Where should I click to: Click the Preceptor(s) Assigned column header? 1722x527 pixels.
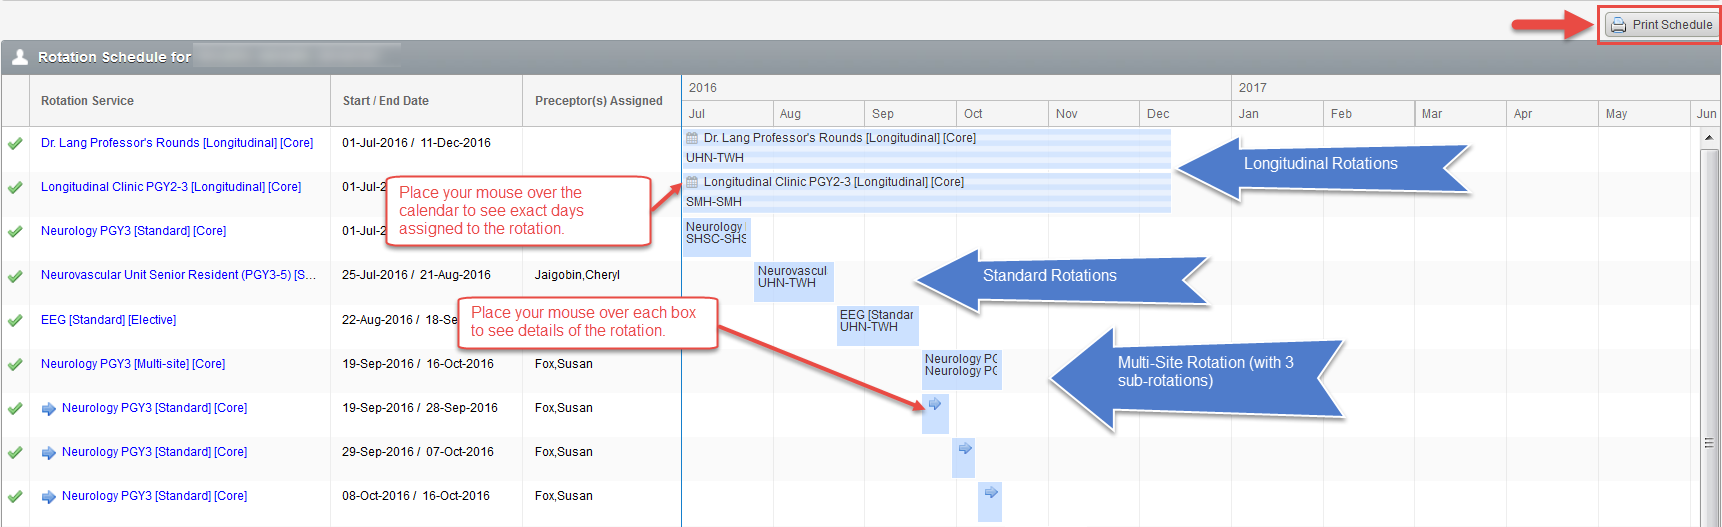598,101
